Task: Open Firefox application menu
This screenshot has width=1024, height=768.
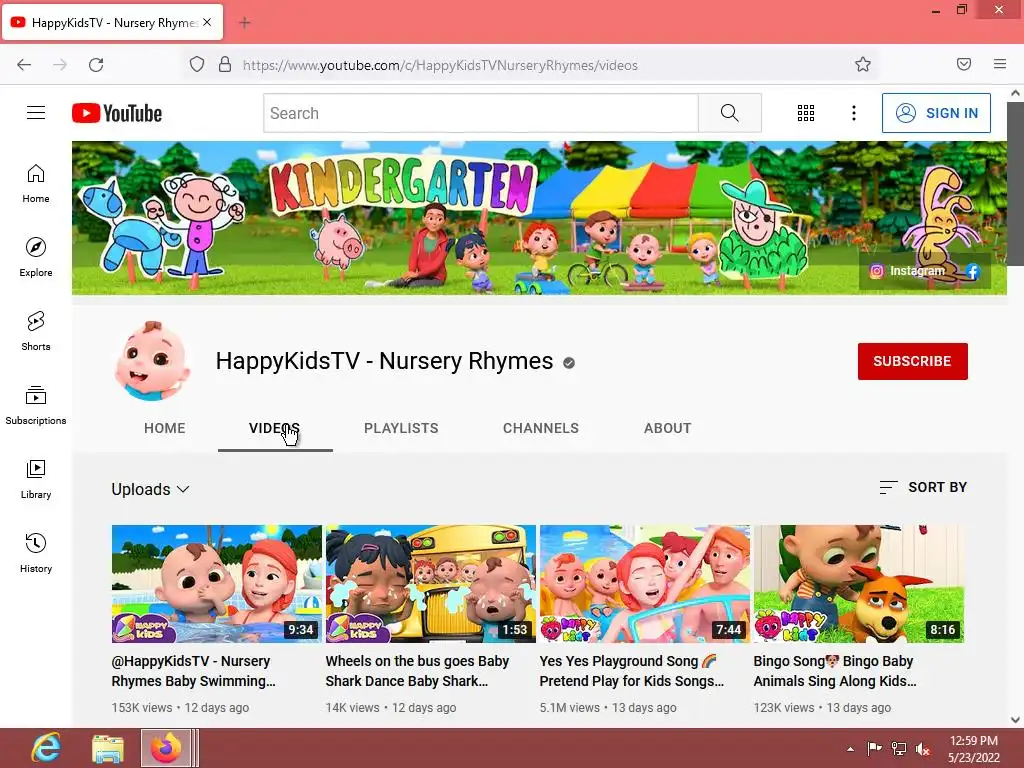Action: point(1000,64)
